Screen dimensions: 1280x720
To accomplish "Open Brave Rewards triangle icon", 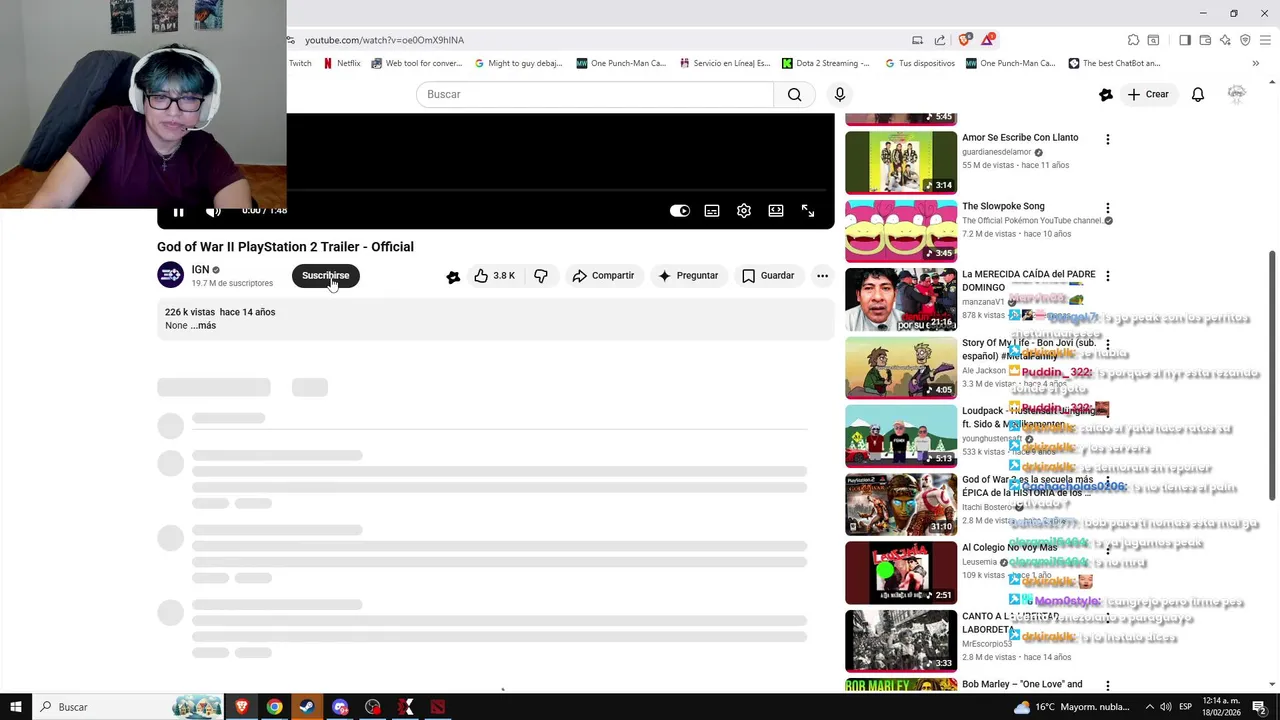I will pyautogui.click(x=988, y=40).
